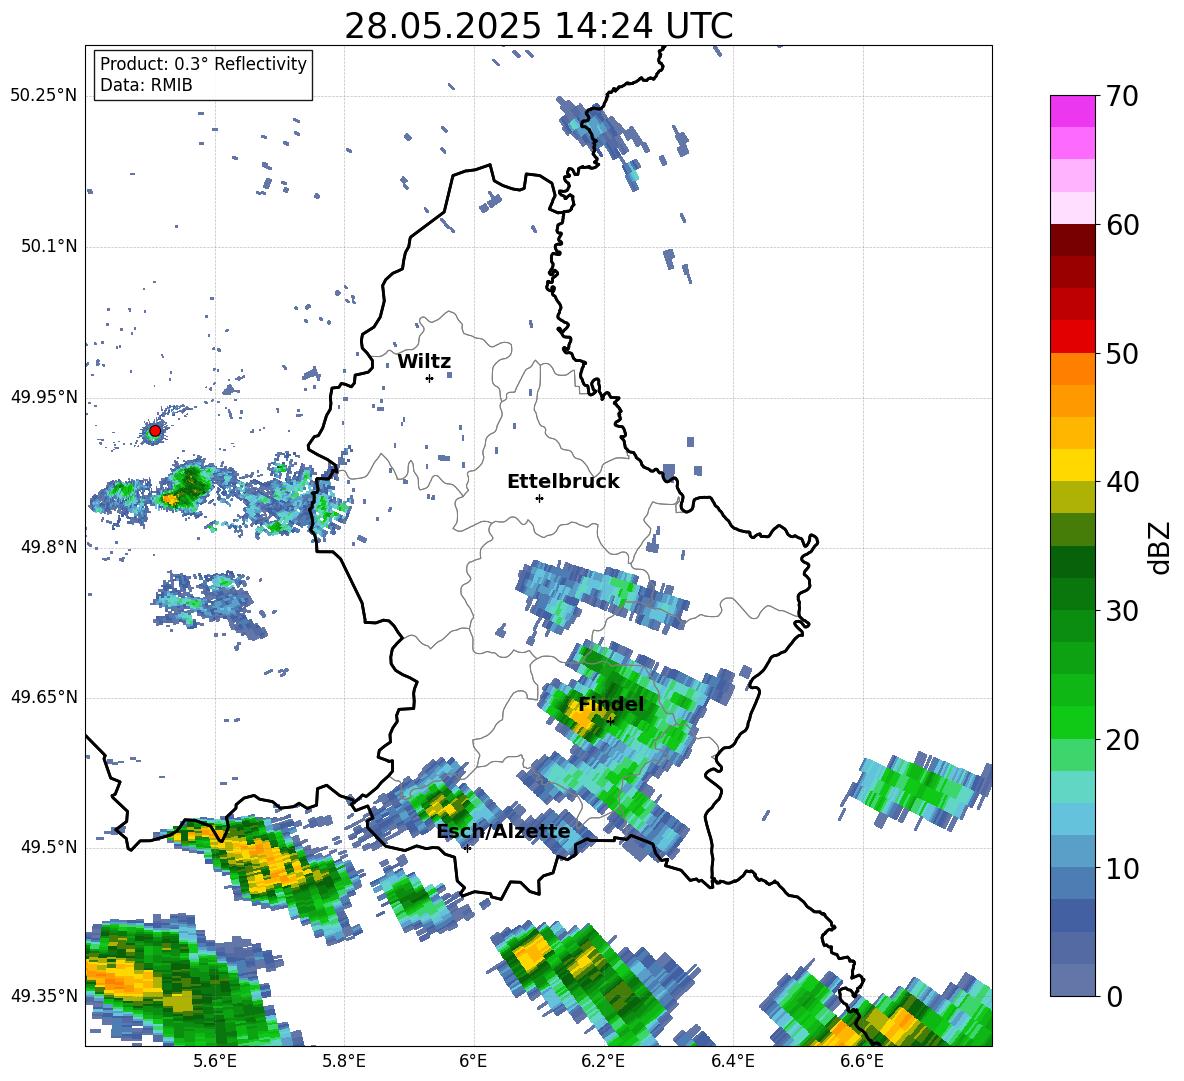Click the Findel station cross marker

(610, 721)
